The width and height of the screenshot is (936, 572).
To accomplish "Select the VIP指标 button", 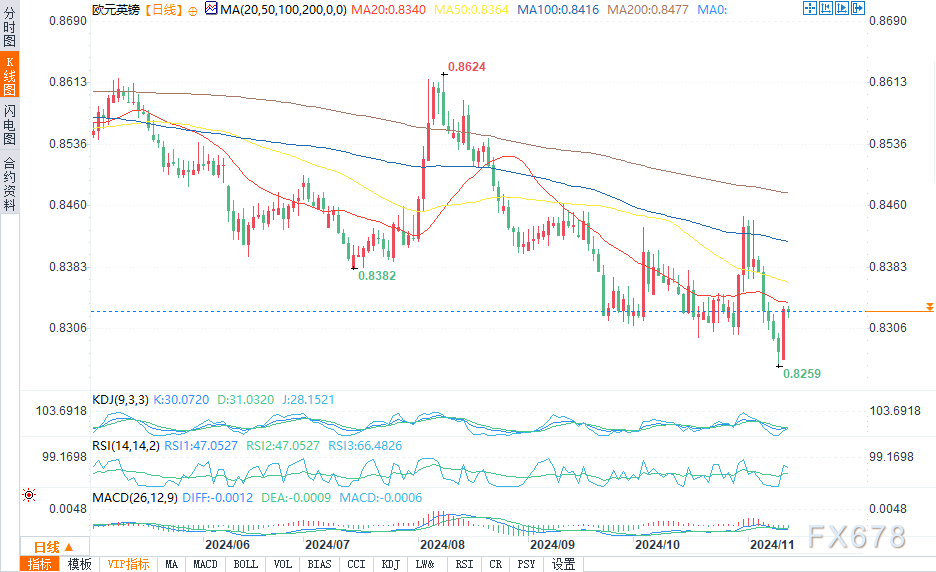I will click(x=128, y=564).
